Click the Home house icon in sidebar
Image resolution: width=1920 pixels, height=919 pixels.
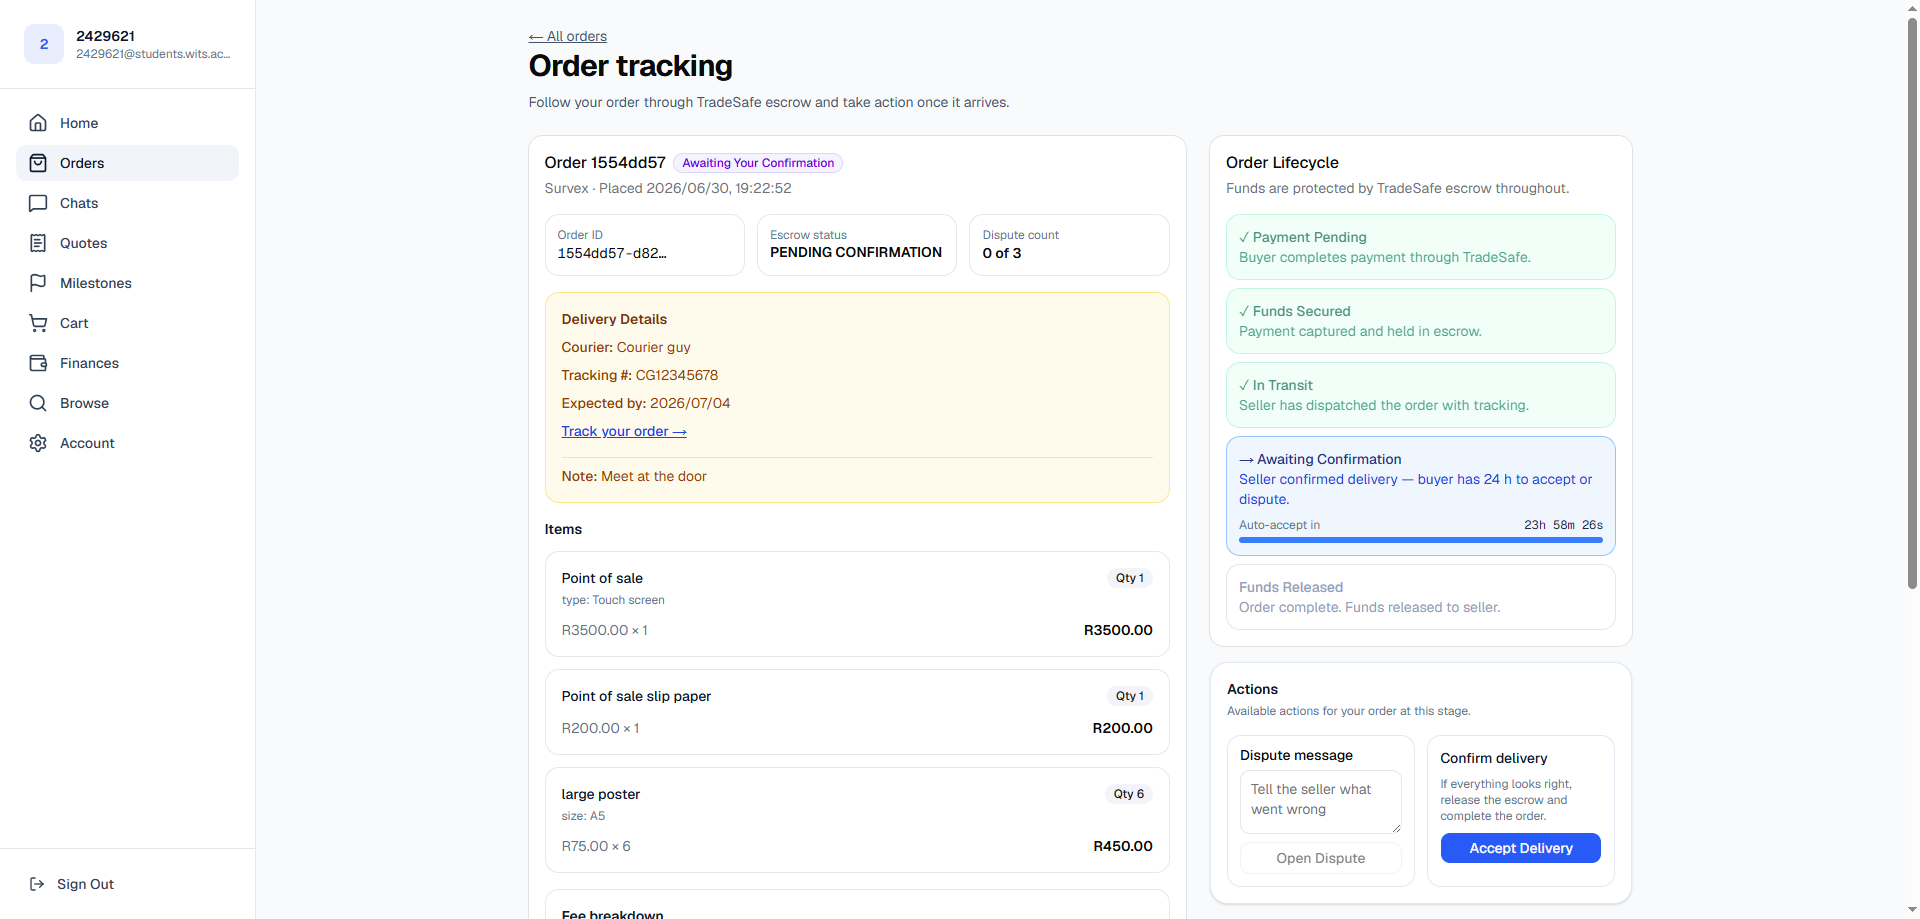[x=38, y=123]
